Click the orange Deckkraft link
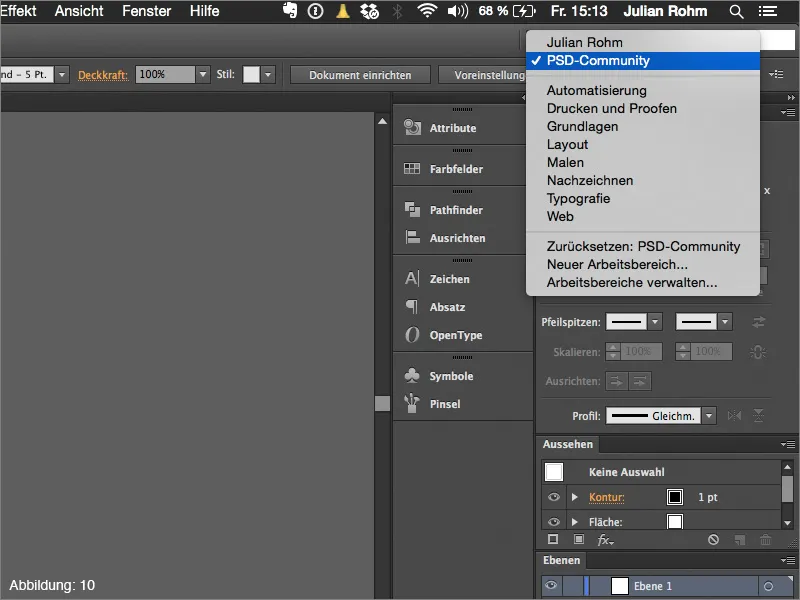 tap(103, 75)
